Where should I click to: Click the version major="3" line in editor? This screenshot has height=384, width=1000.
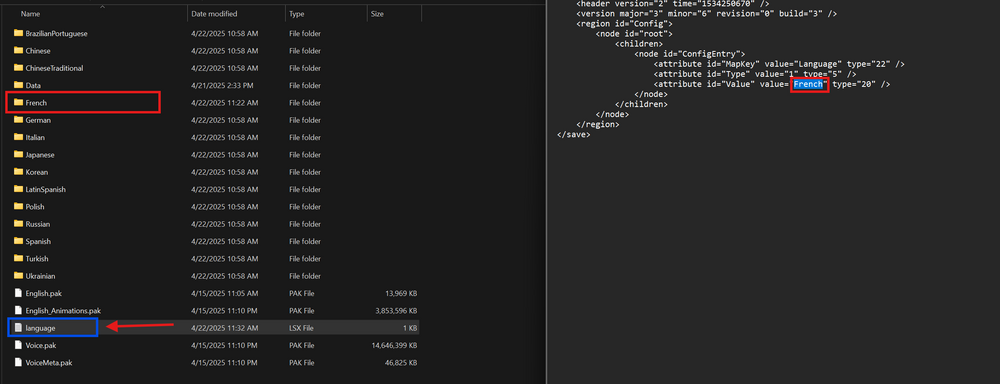(x=707, y=13)
